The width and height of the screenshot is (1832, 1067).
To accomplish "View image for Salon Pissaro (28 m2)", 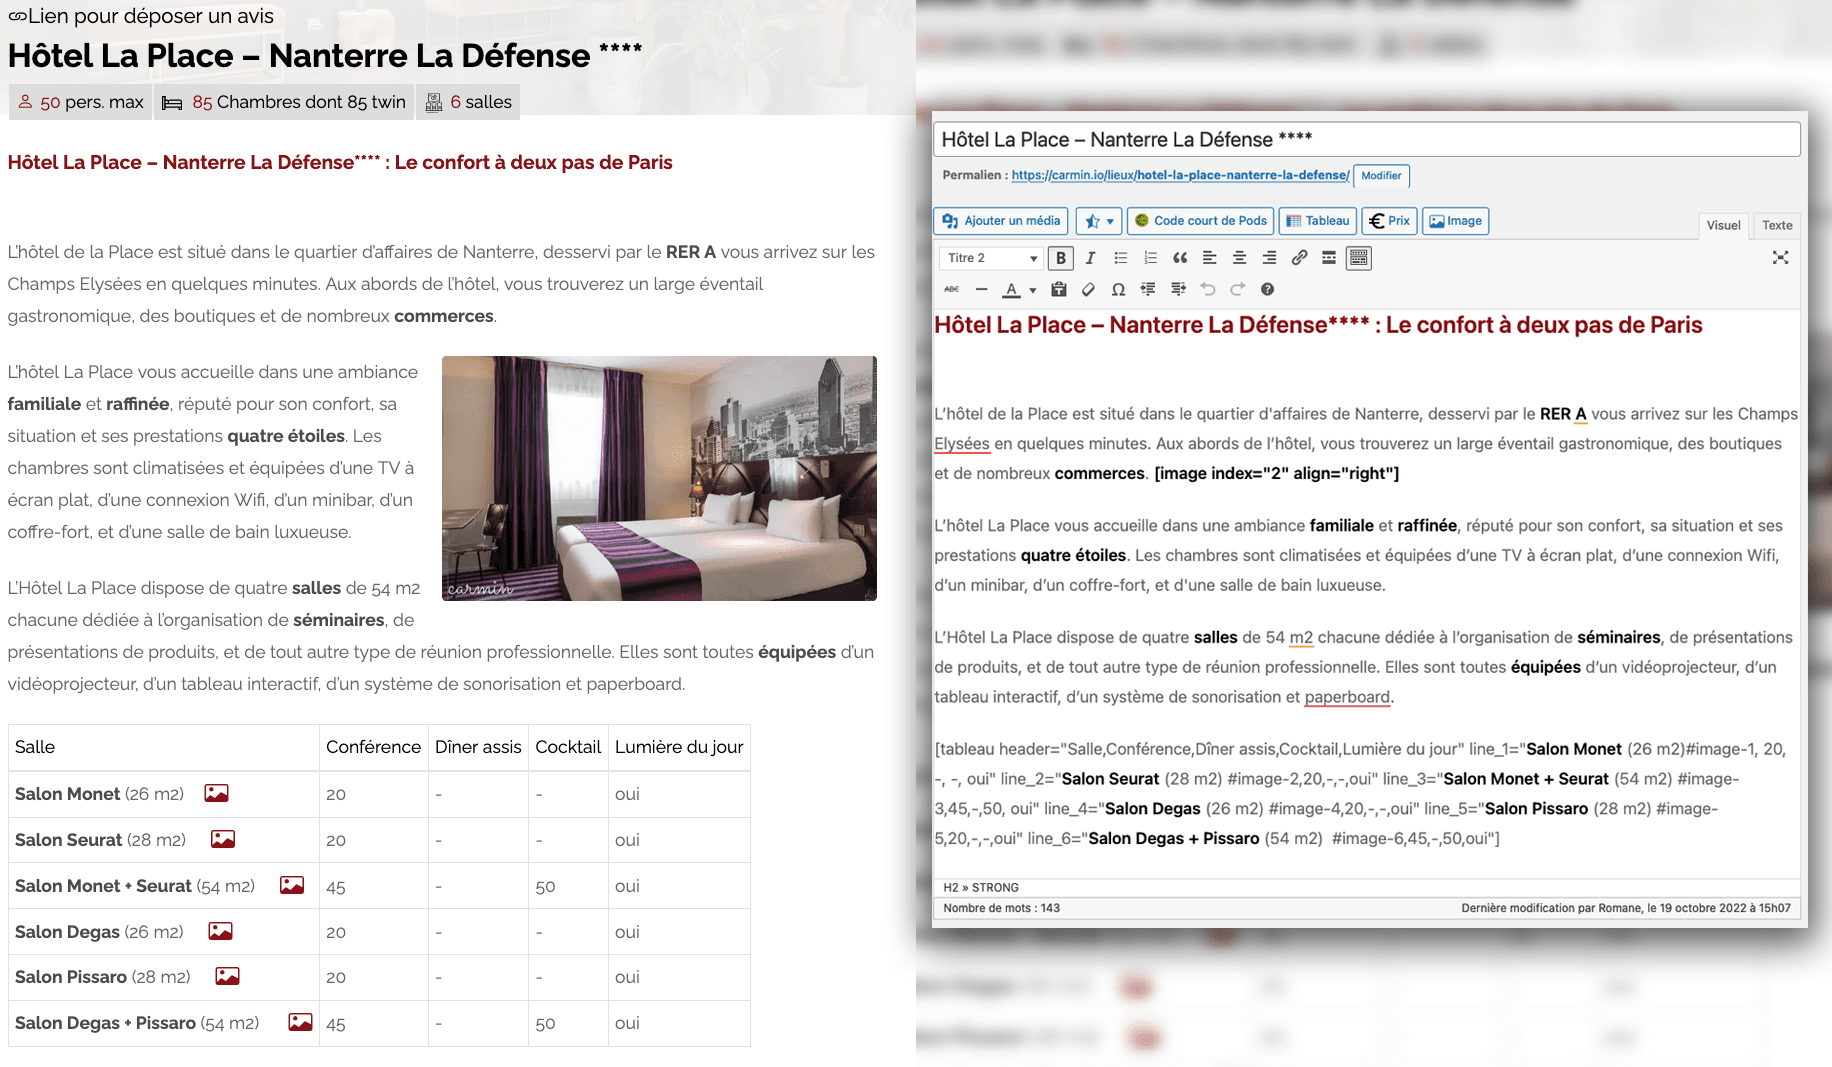I will pos(227,976).
